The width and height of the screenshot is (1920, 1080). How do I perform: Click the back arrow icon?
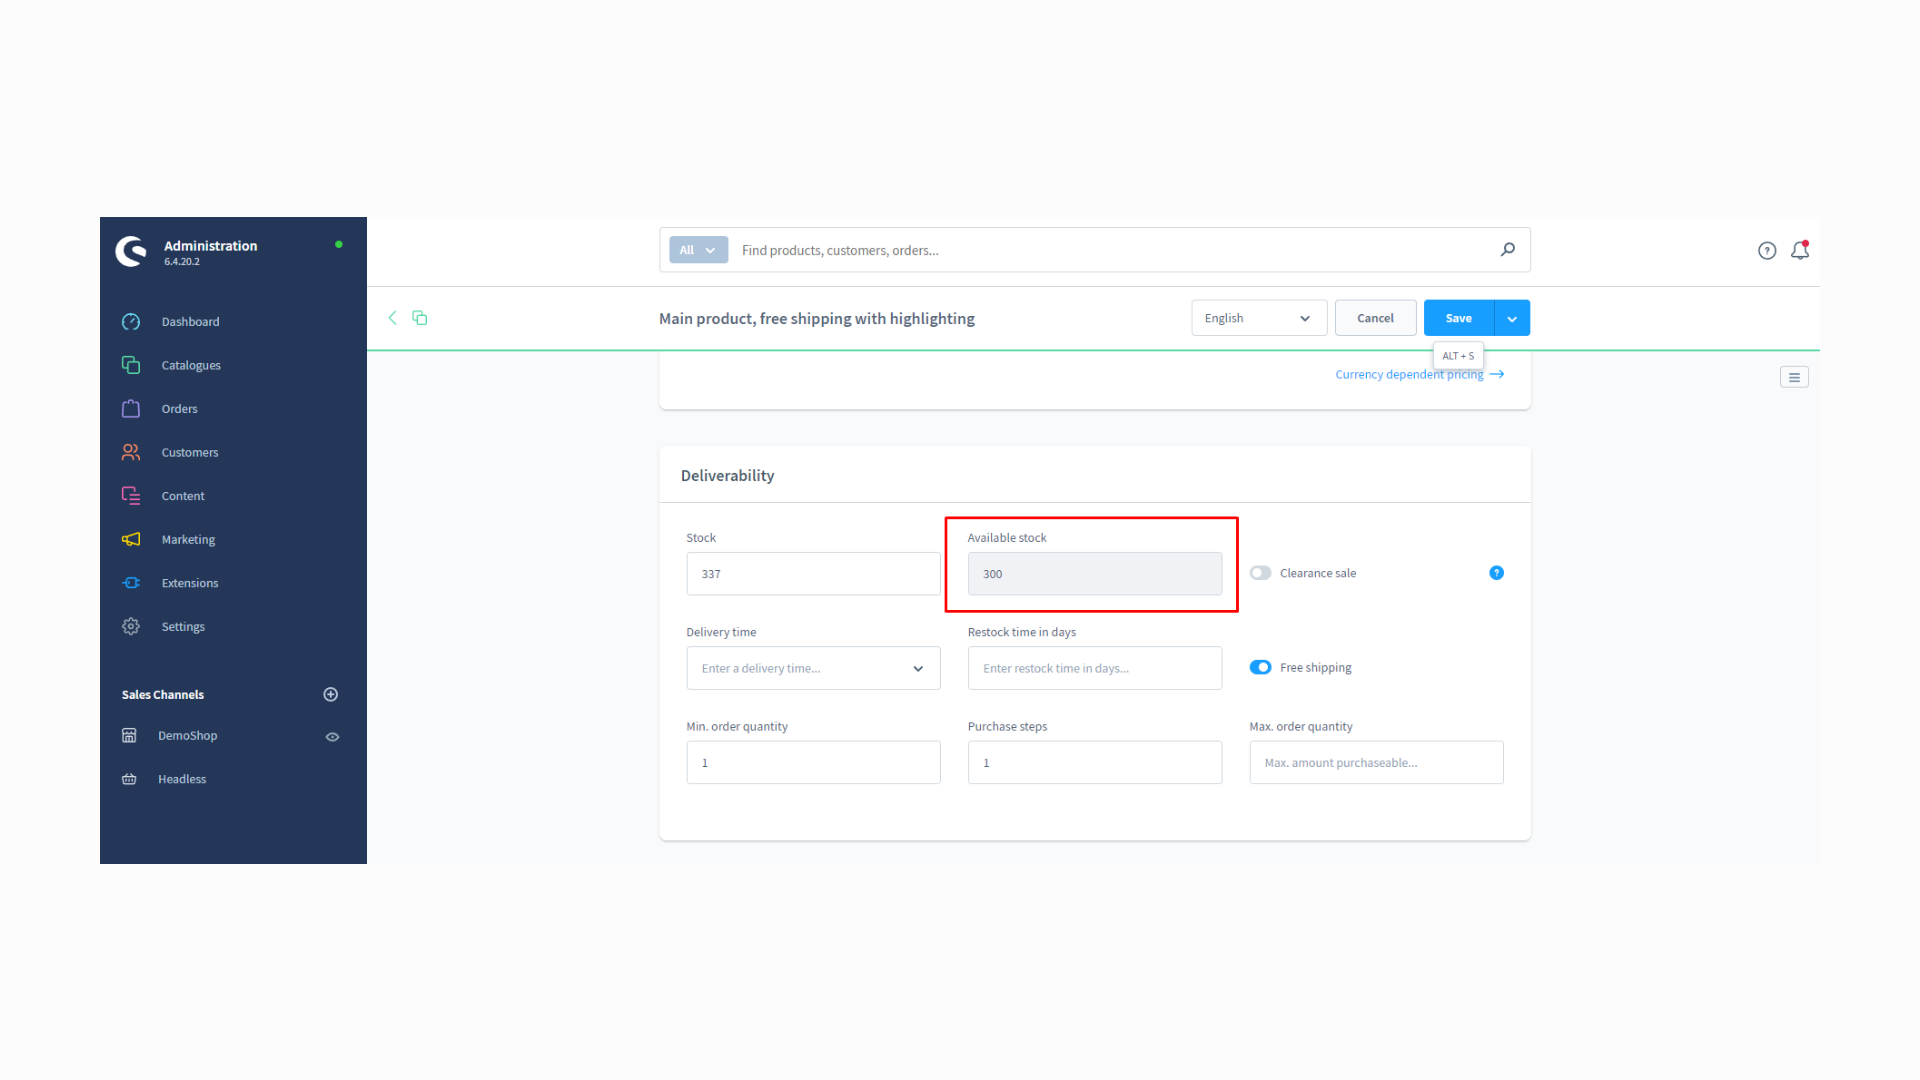point(393,318)
